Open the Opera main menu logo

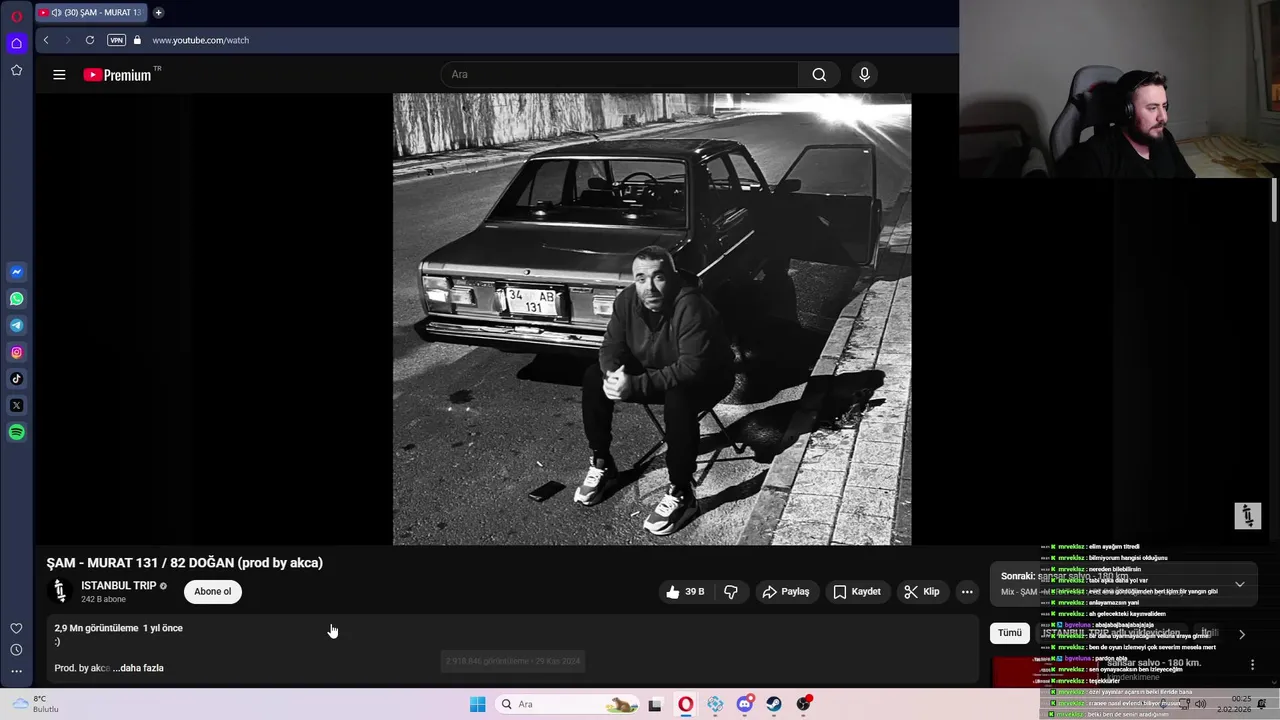pos(16,16)
